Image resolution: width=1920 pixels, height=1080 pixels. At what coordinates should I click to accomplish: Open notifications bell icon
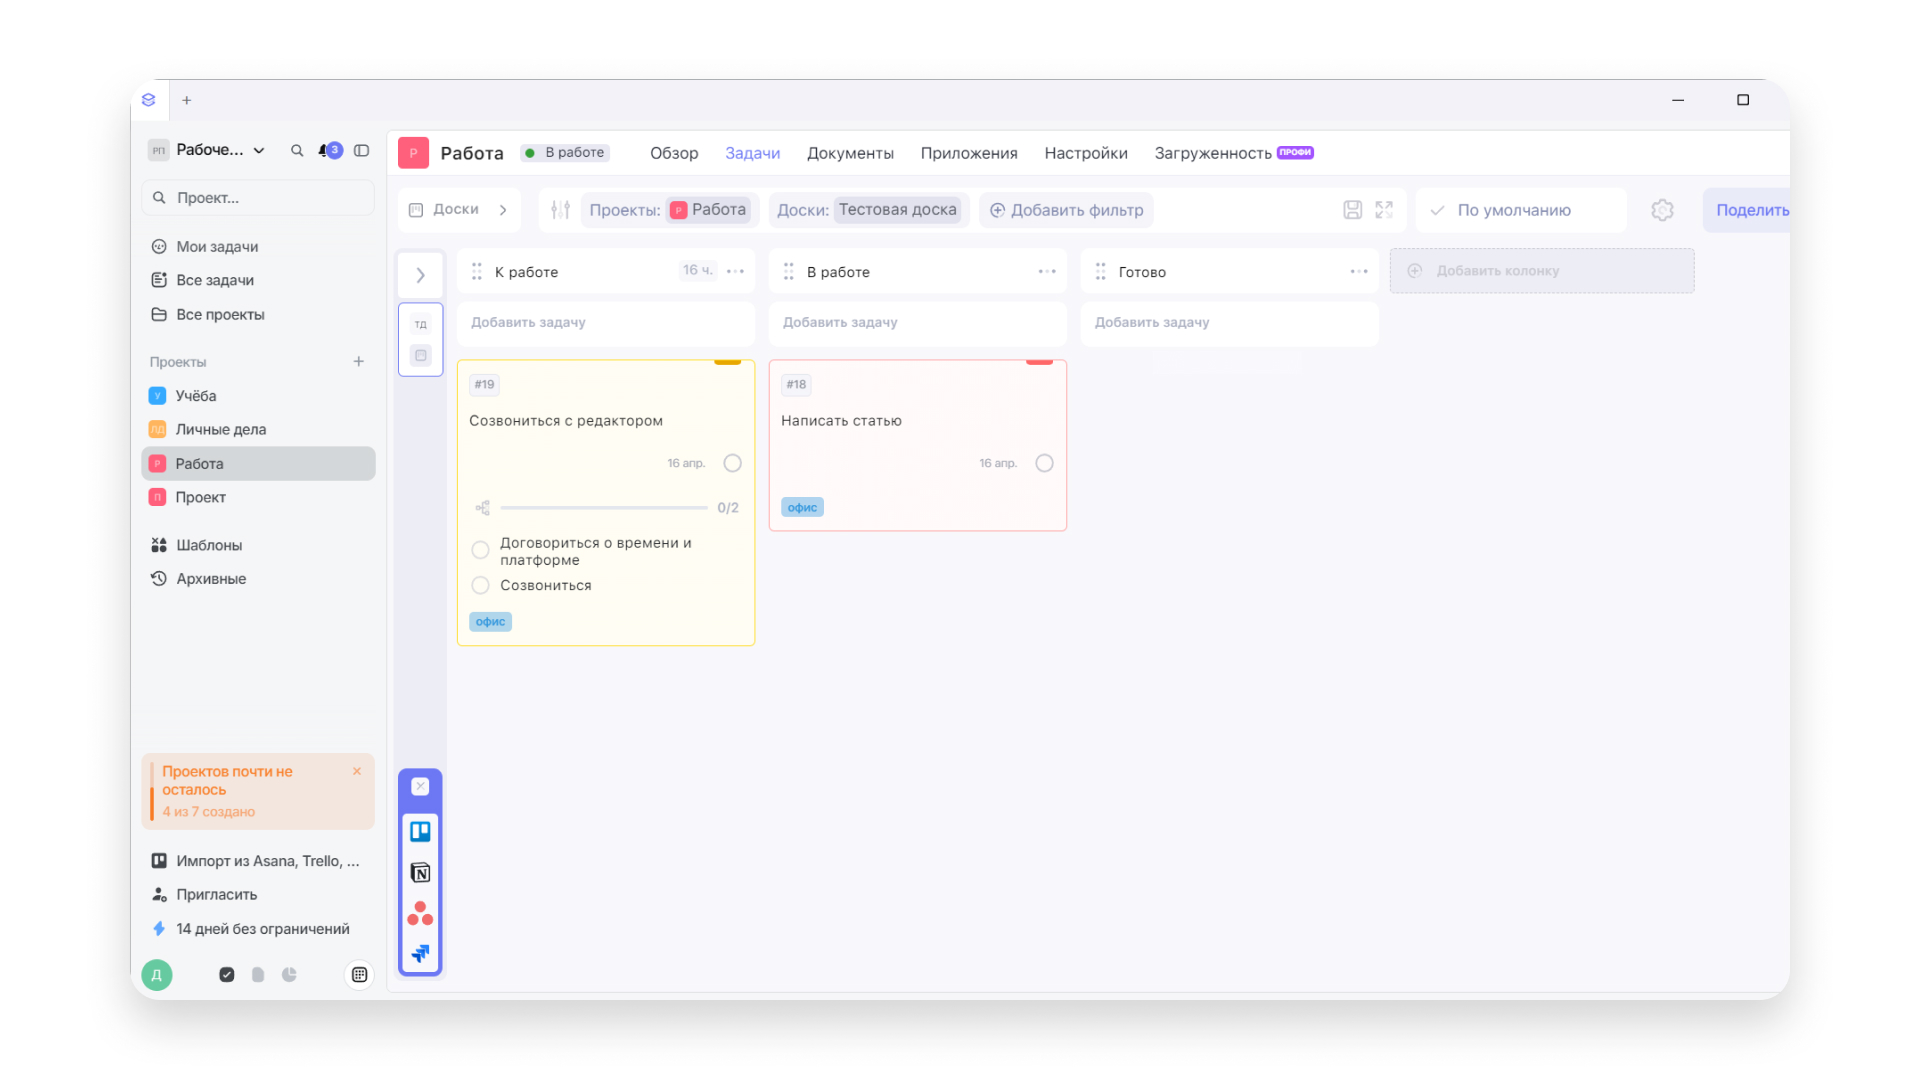(x=324, y=150)
